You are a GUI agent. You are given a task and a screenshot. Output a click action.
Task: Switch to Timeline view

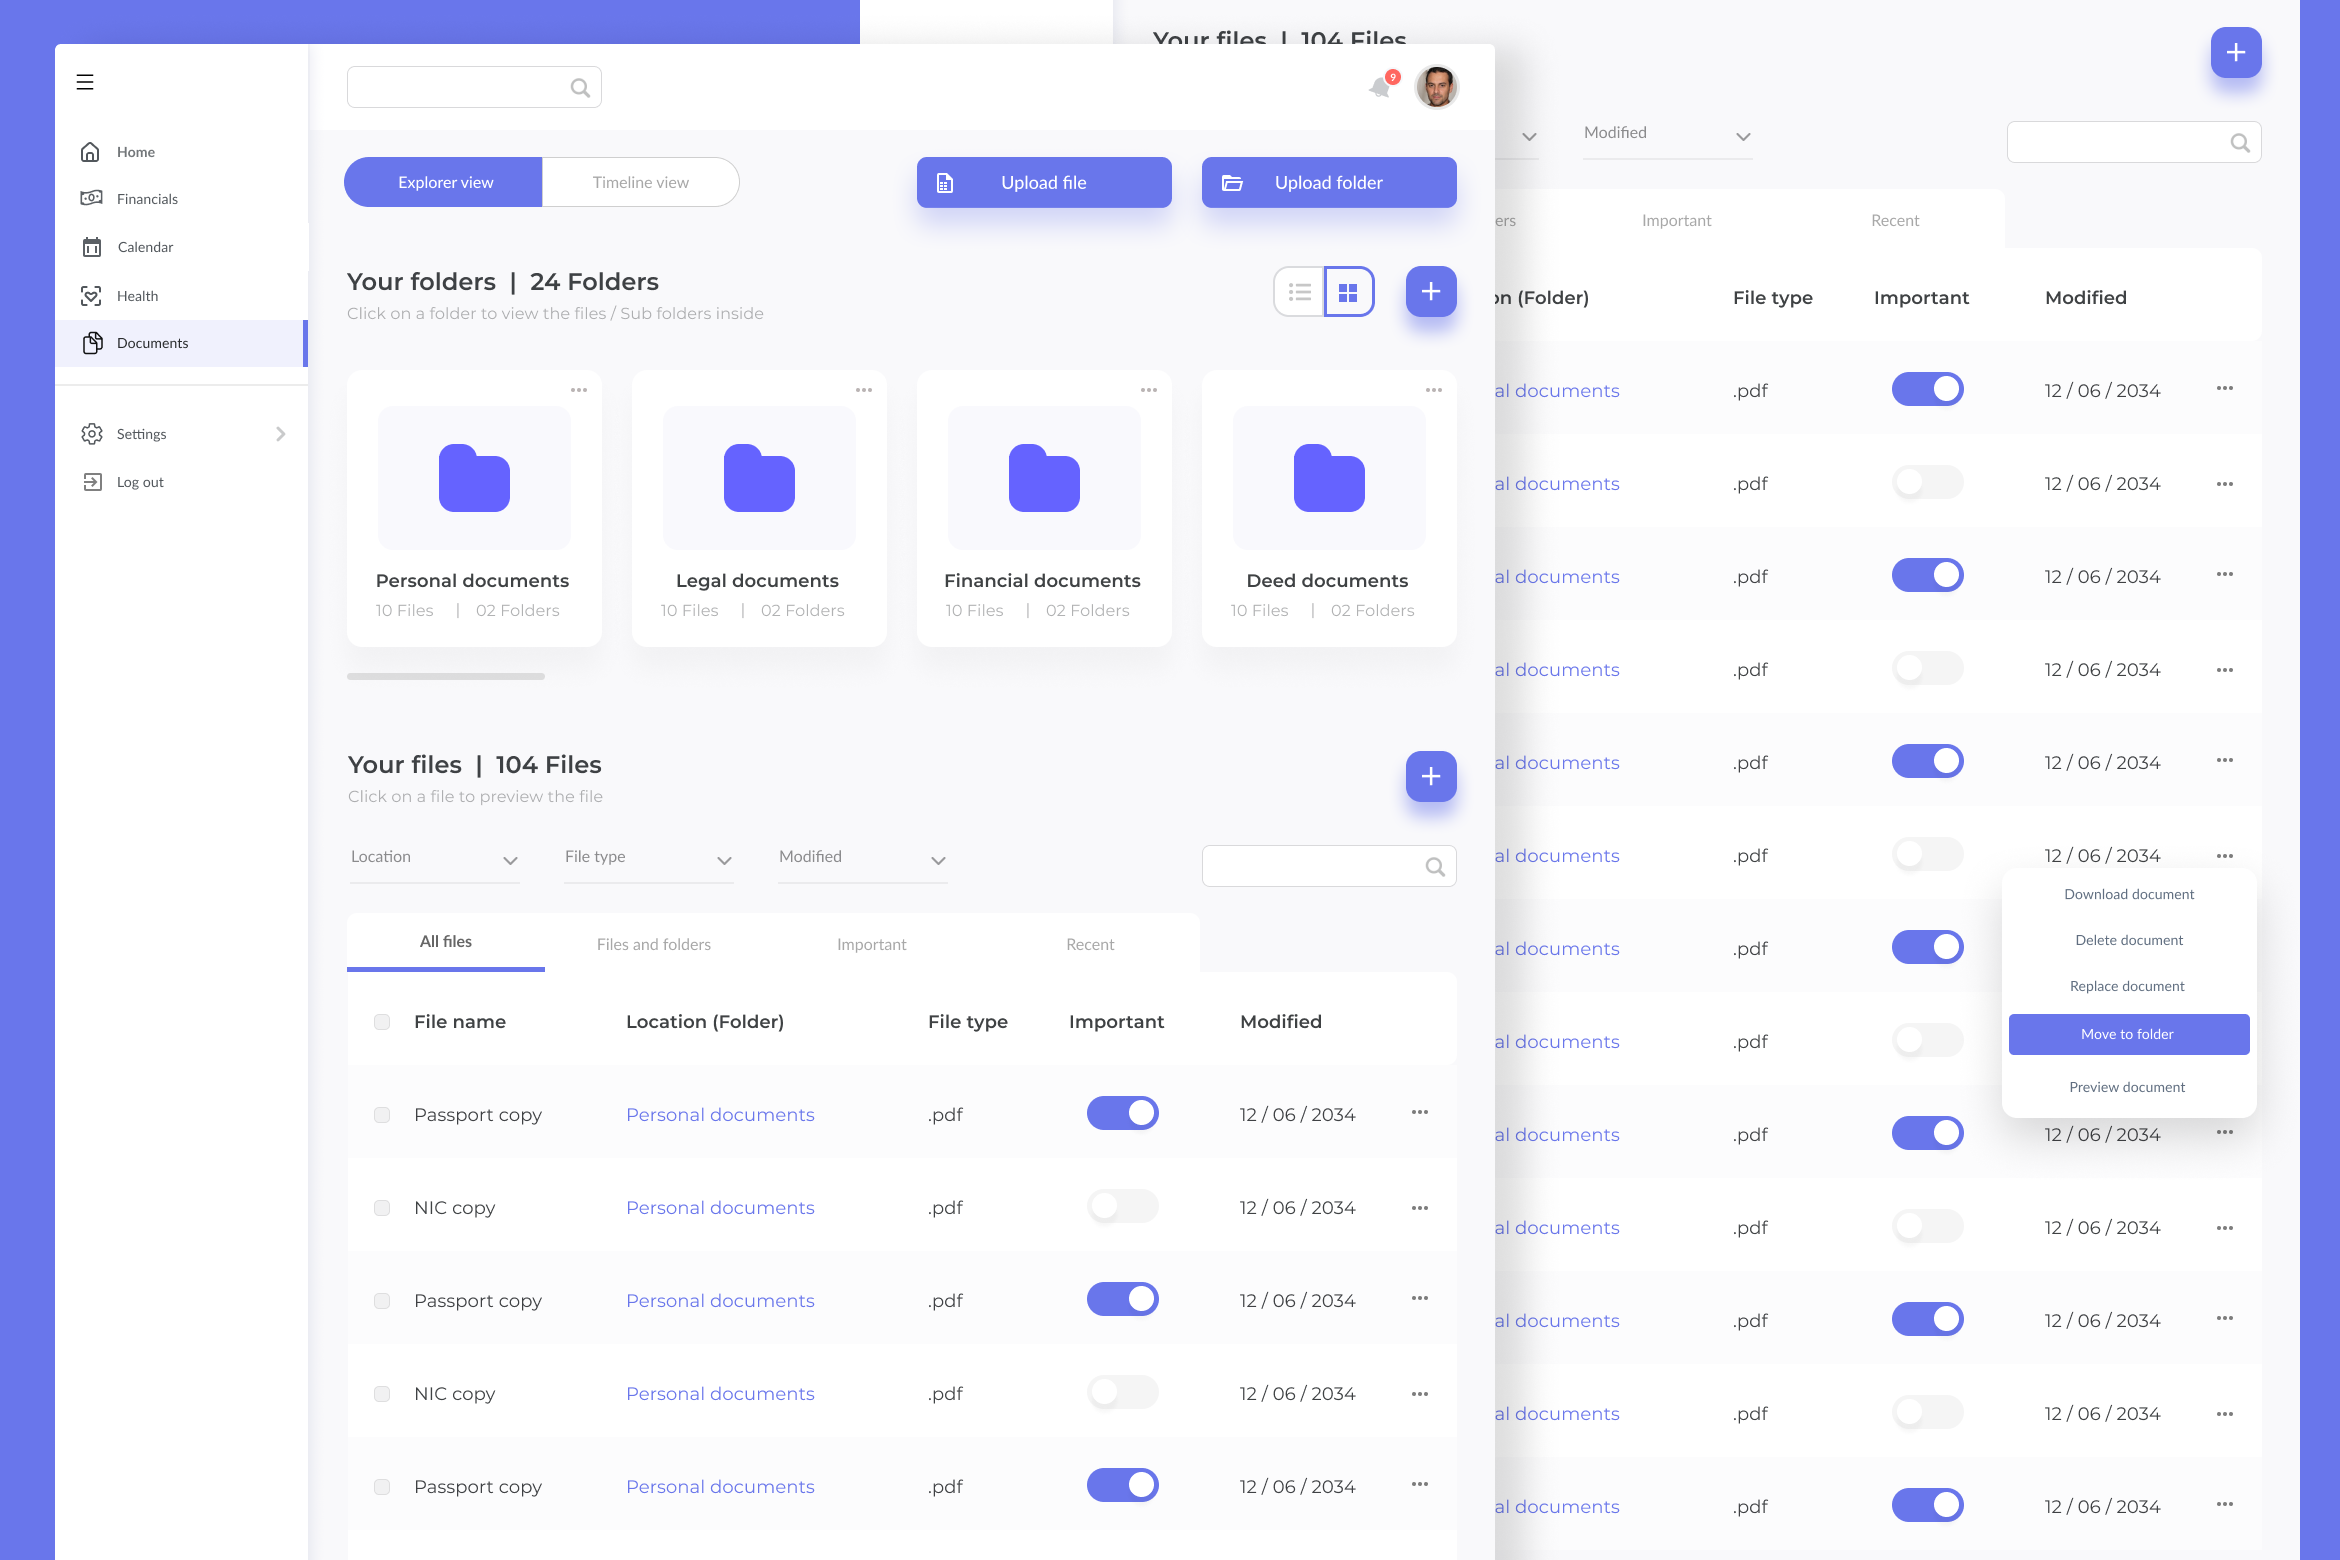[x=640, y=183]
